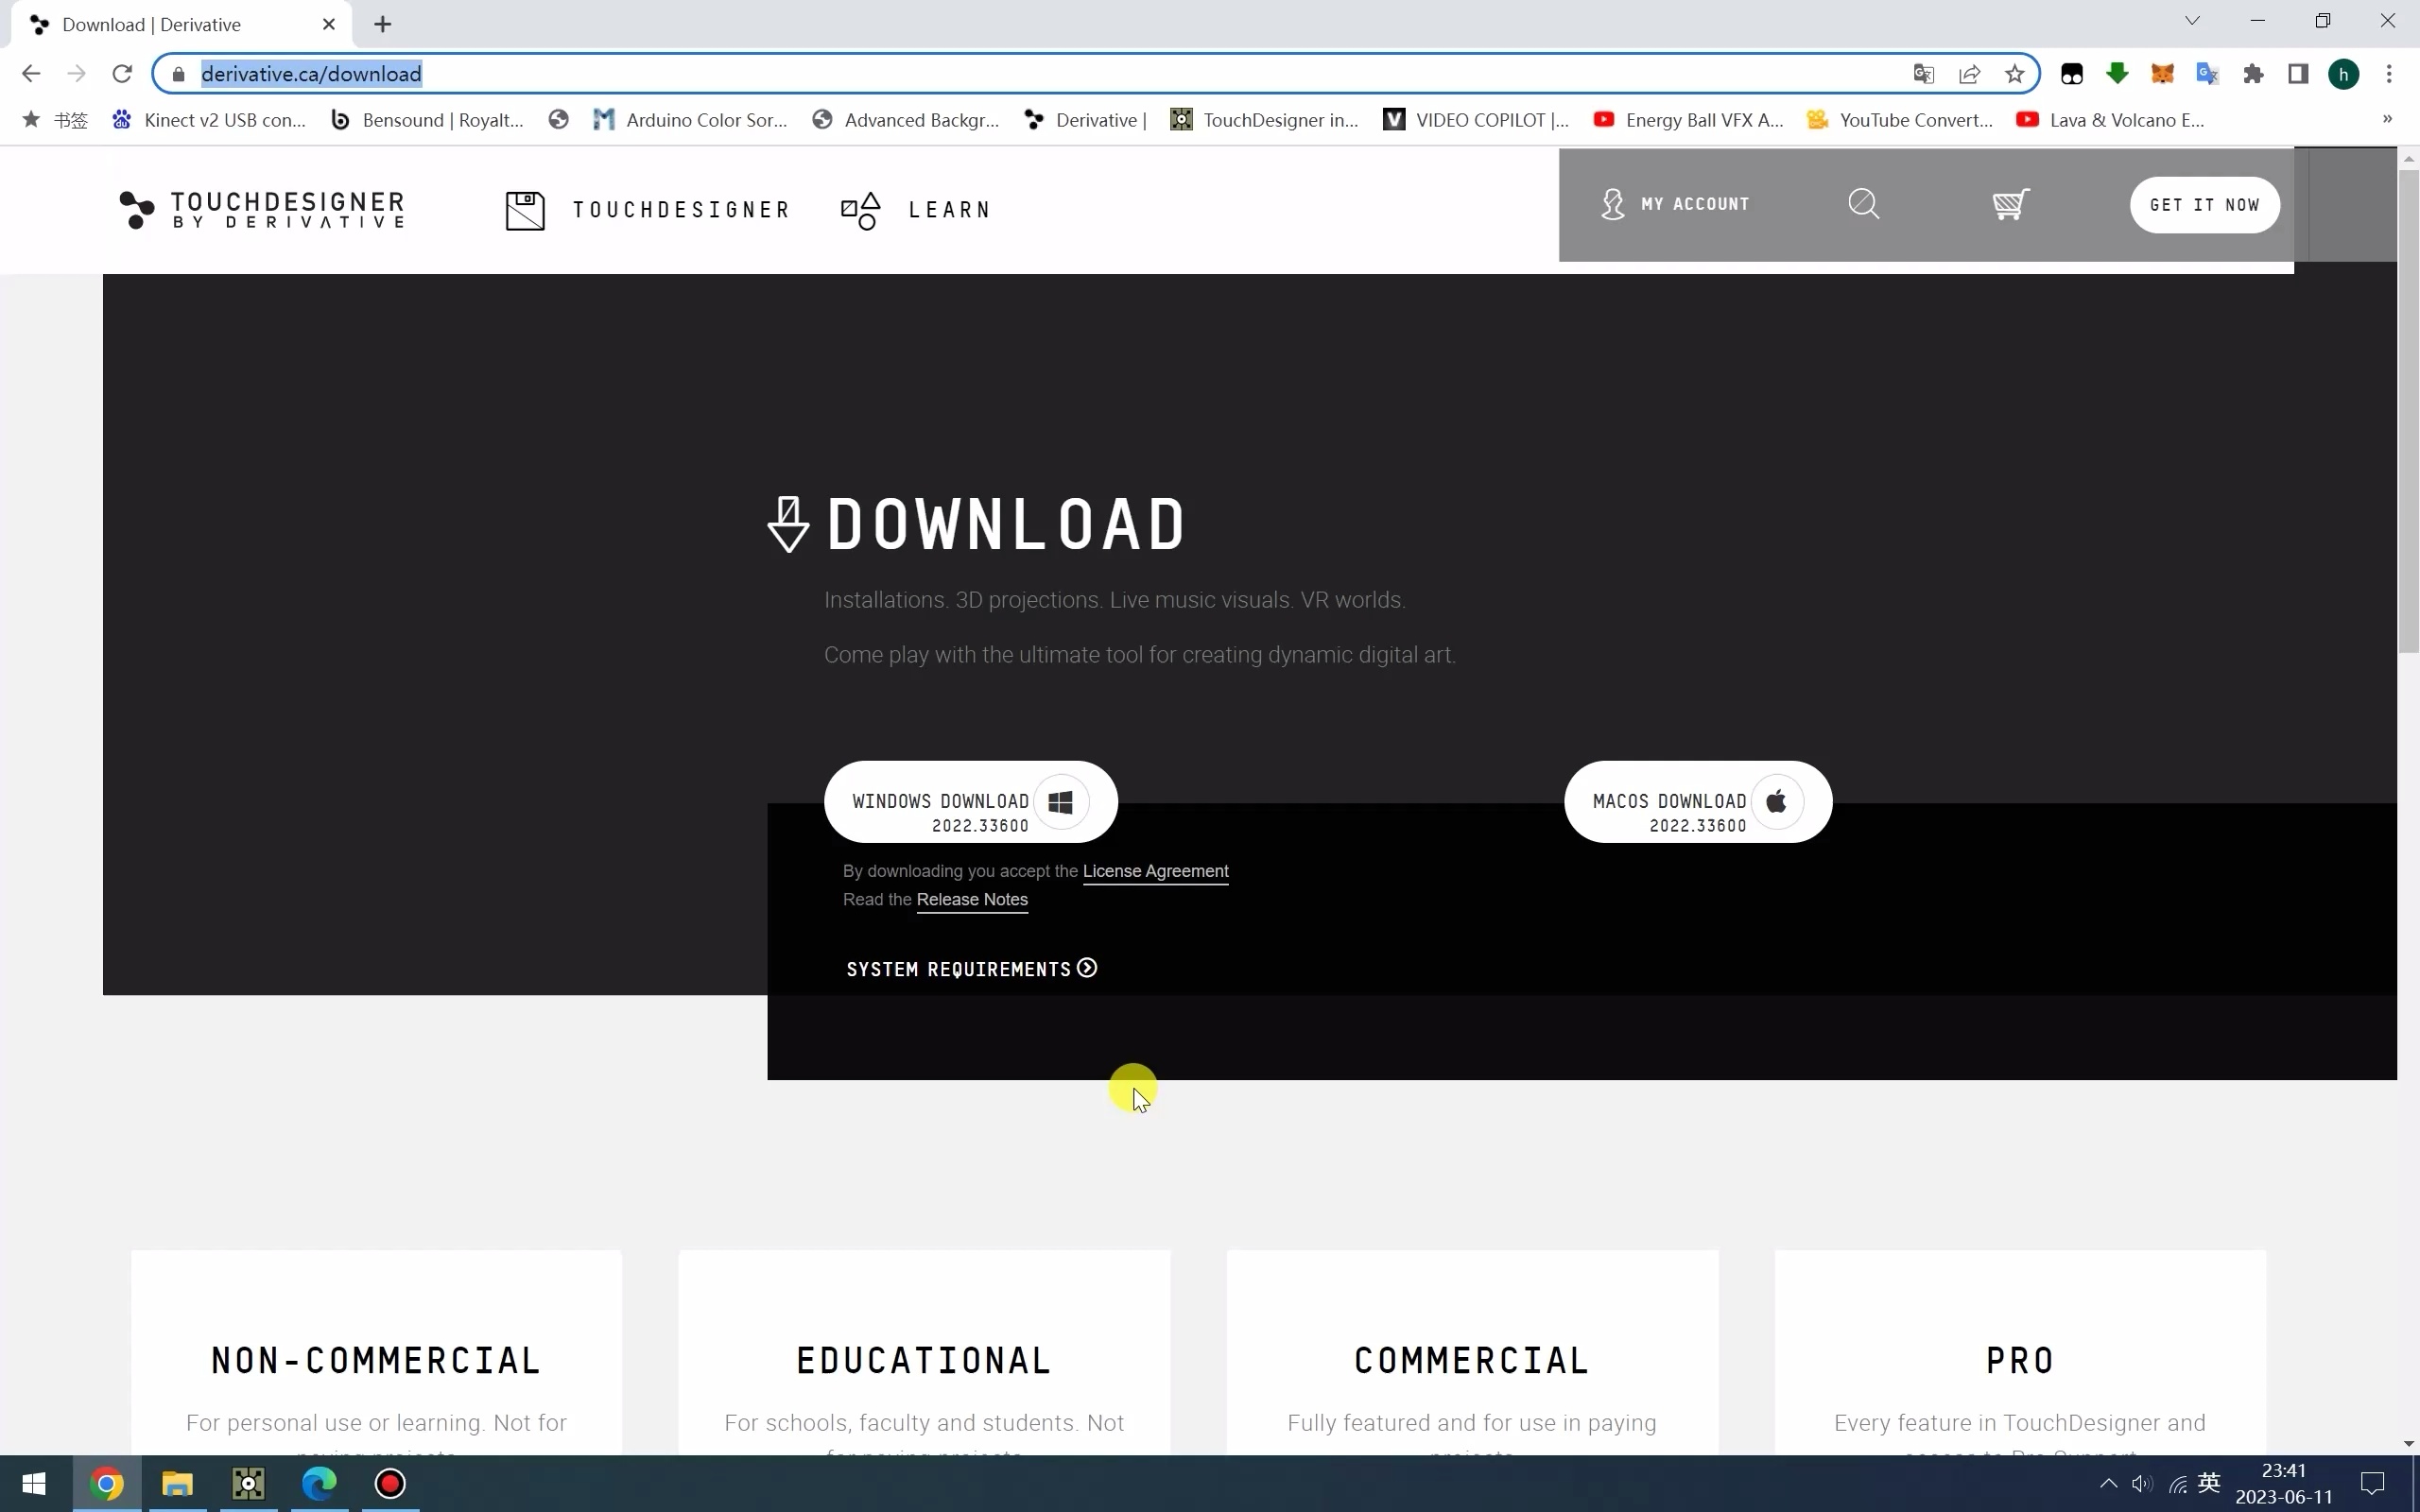Click the Windows logo on download button
Viewport: 2420px width, 1512px height.
pos(1061,802)
